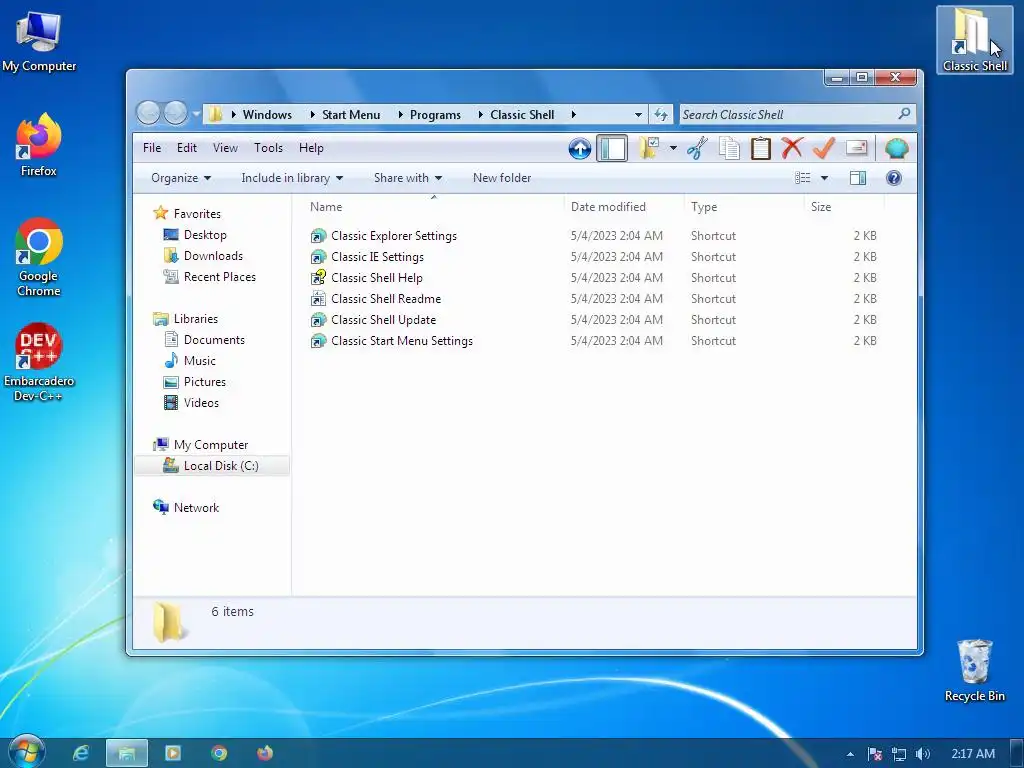Toggle the preview pane button
Screen dimensions: 1024x768
coord(857,178)
